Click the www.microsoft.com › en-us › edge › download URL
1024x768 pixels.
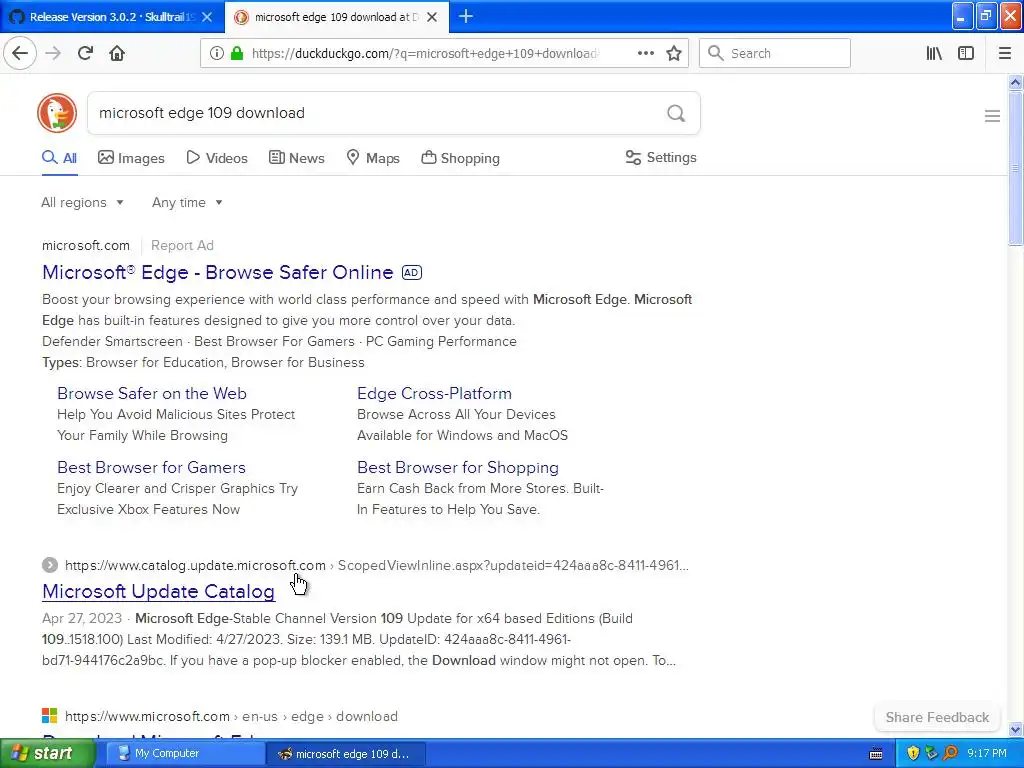pyautogui.click(x=231, y=716)
